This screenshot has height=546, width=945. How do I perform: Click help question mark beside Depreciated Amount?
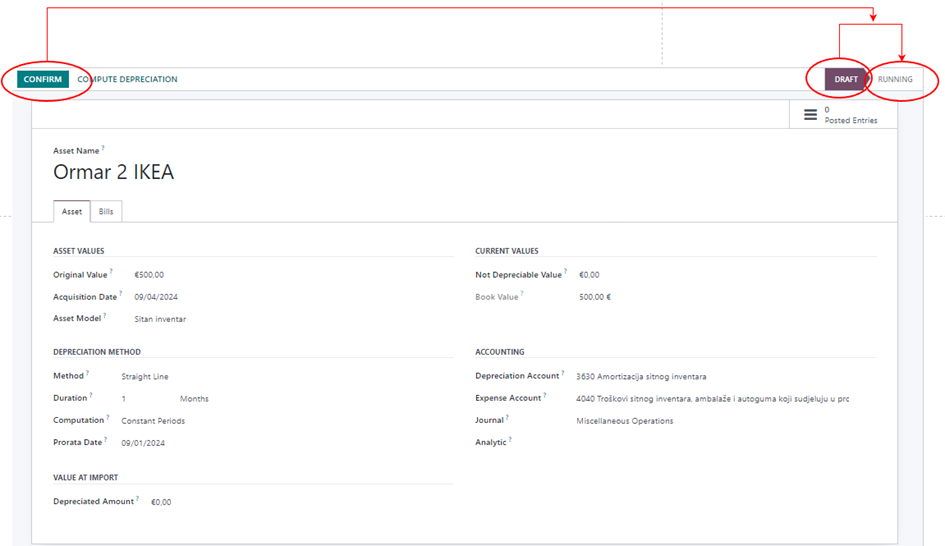(138, 498)
